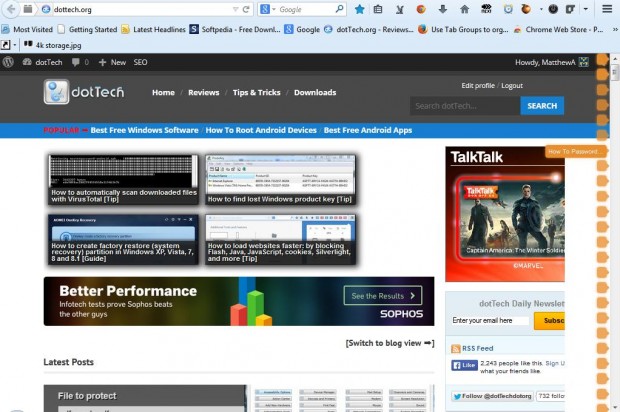Image resolution: width=620 pixels, height=412 pixels.
Task: Open Best Free Android Apps link
Action: tap(368, 130)
